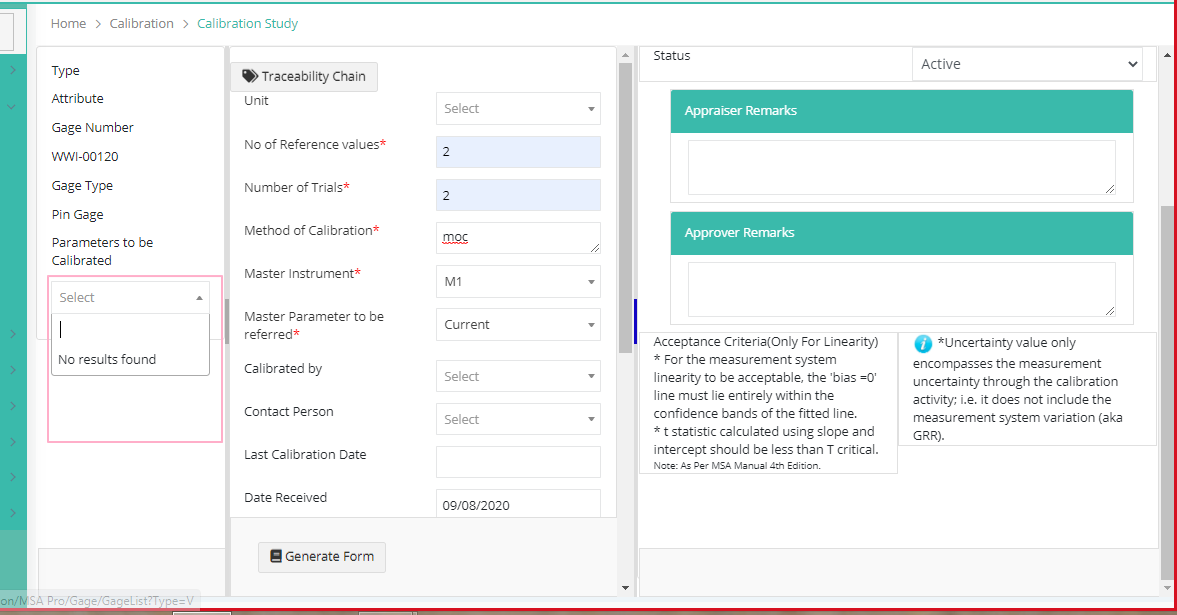Click scroll-up arrow of the middle panel

coord(625,56)
